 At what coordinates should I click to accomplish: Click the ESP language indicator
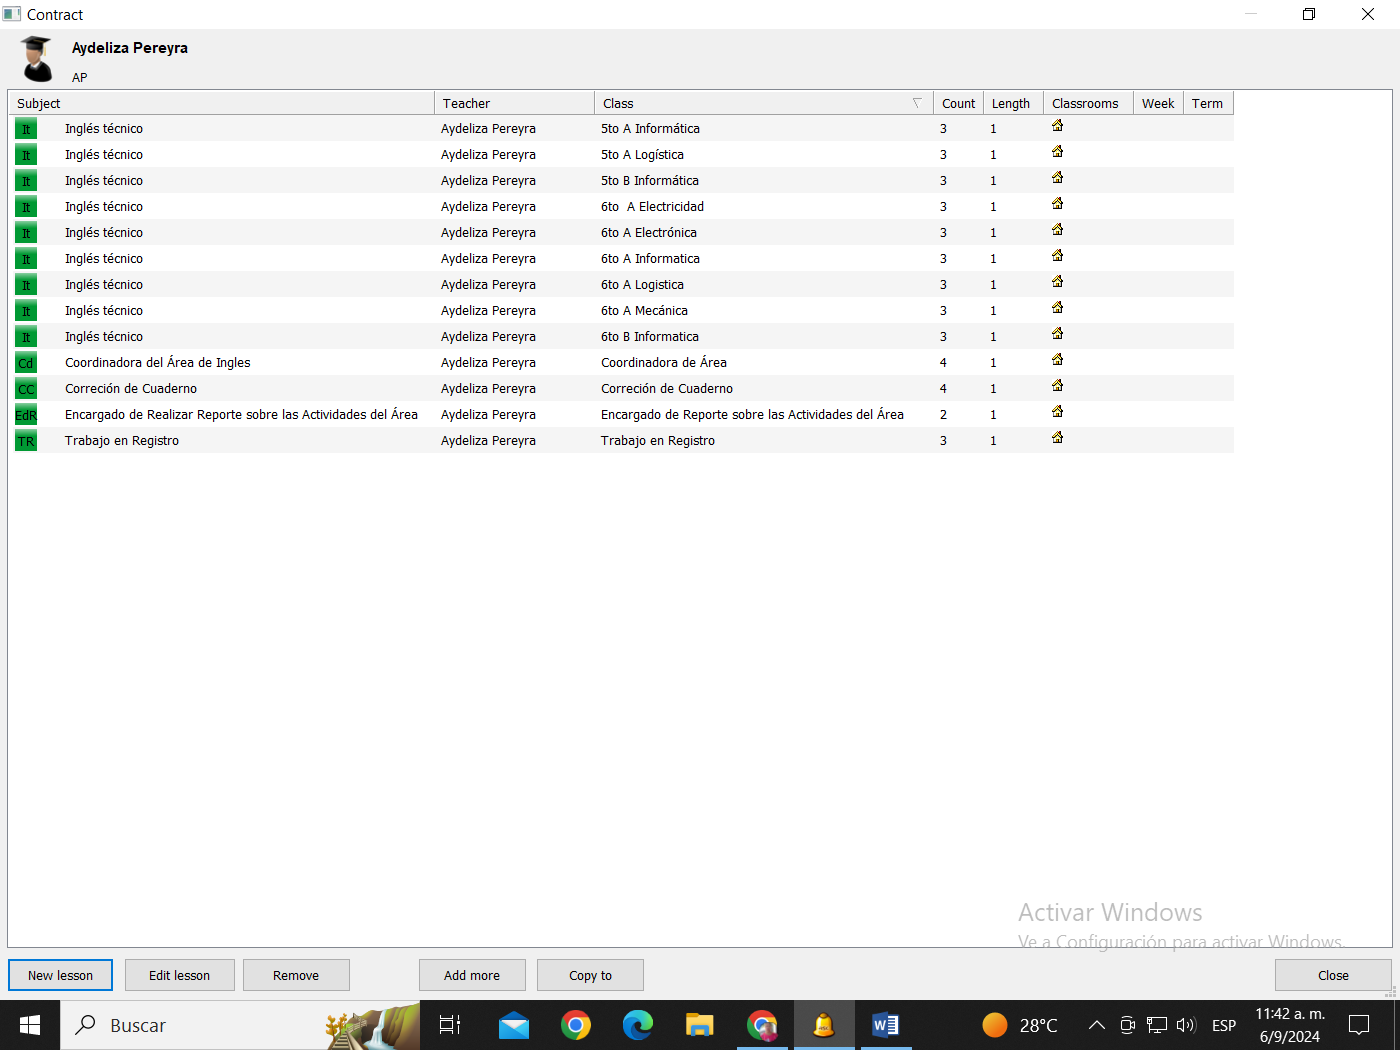coord(1223,1025)
